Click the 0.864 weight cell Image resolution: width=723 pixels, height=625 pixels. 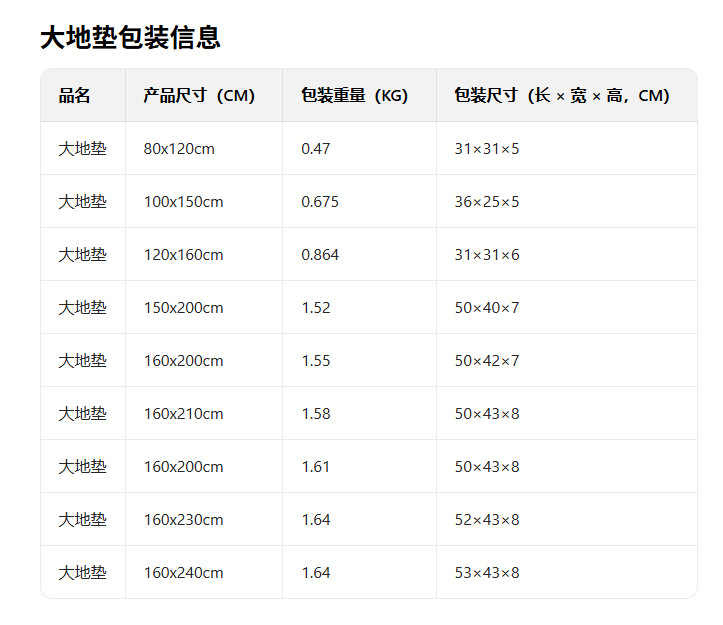320,255
